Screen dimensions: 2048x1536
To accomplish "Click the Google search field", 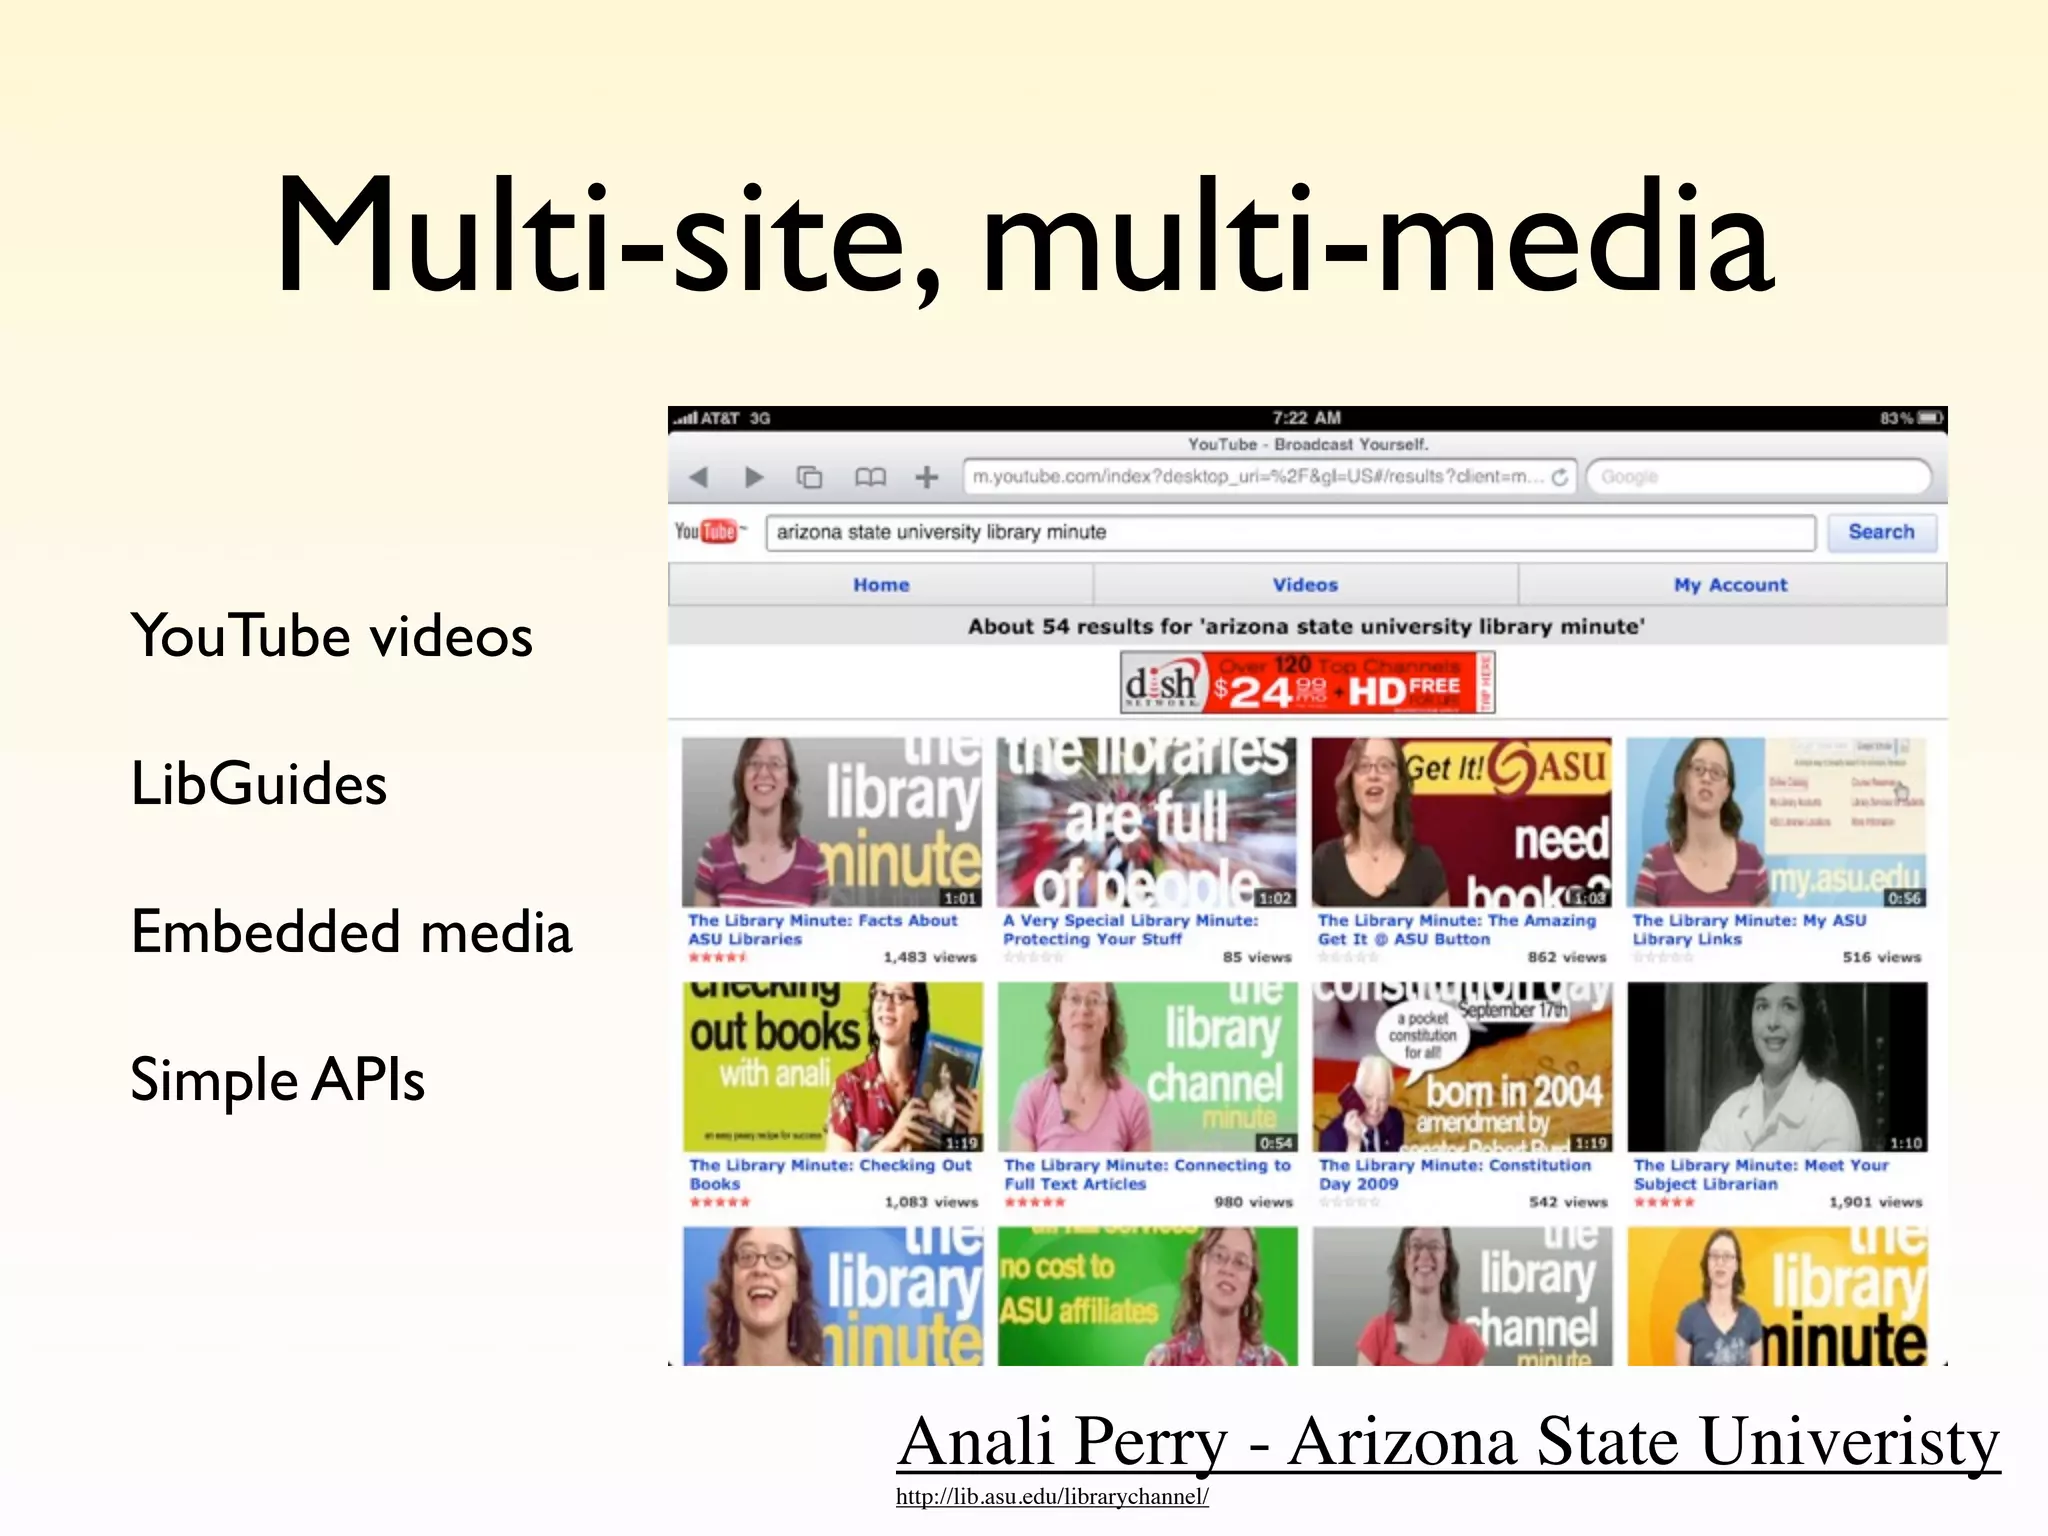I will coord(1760,477).
